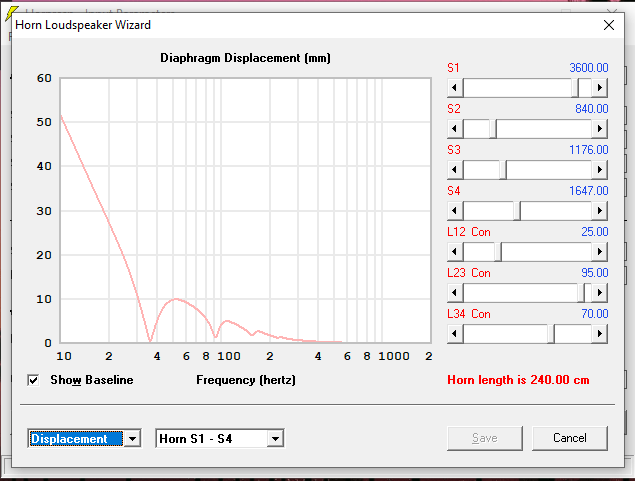Click the Save button
The width and height of the screenshot is (635, 481).
485,438
